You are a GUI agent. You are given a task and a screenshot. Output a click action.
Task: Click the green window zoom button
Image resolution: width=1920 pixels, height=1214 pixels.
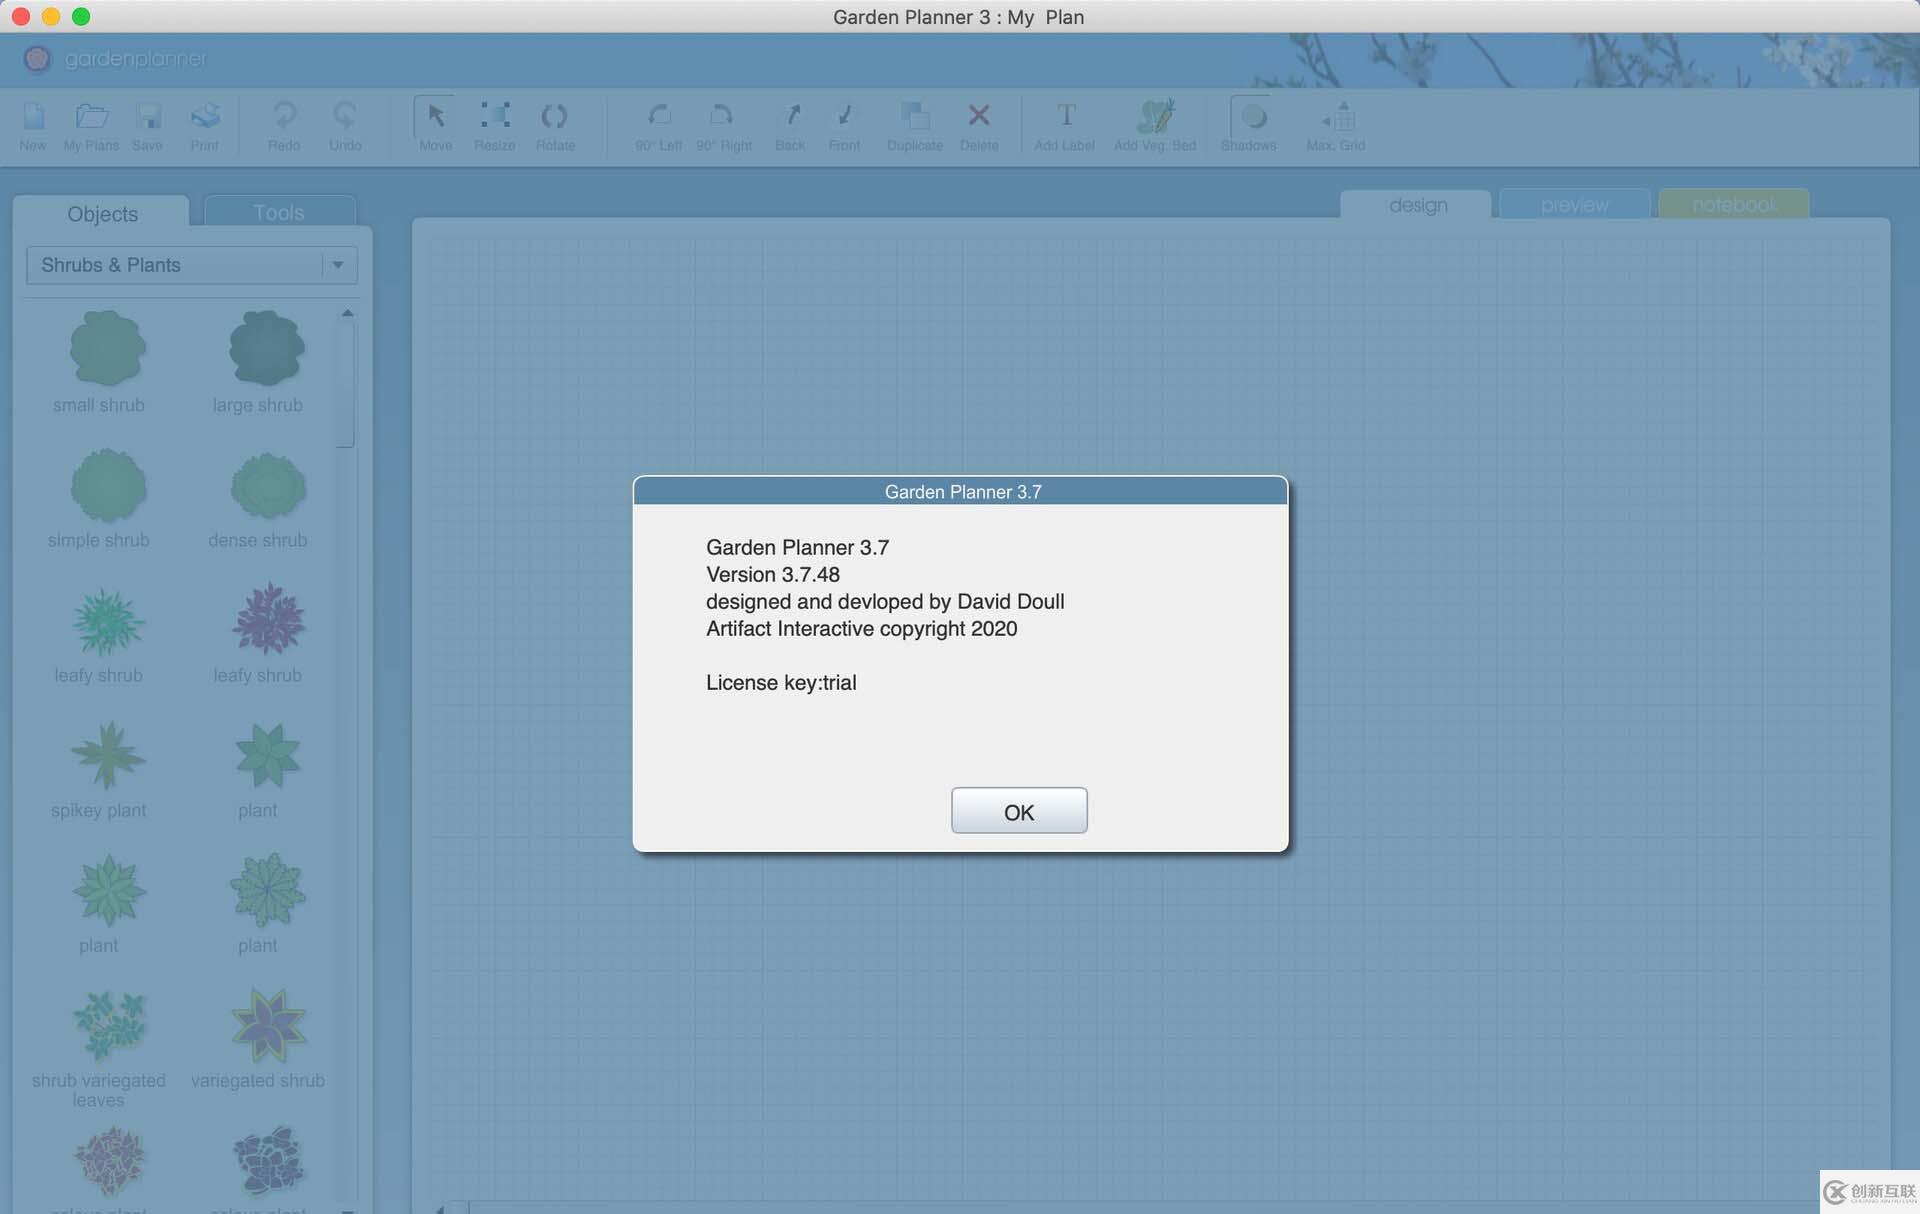81,16
